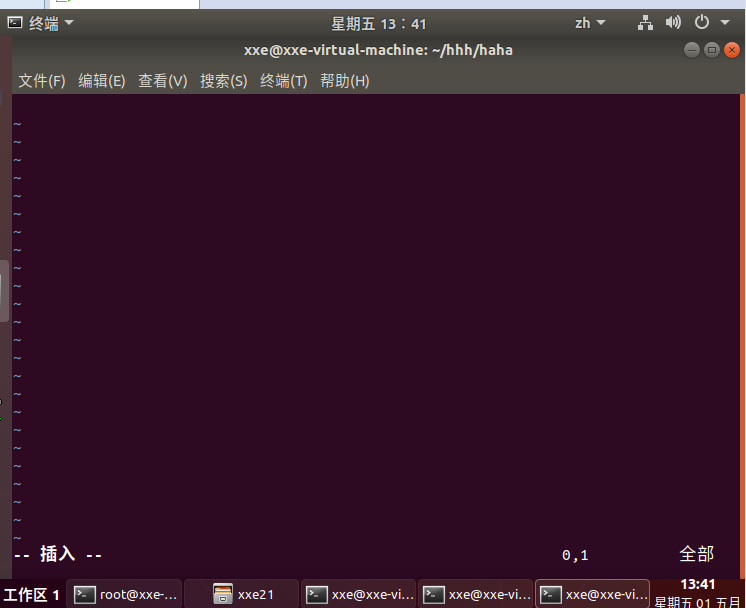Click the network connection icon
This screenshot has height=608, width=746.
pyautogui.click(x=645, y=22)
